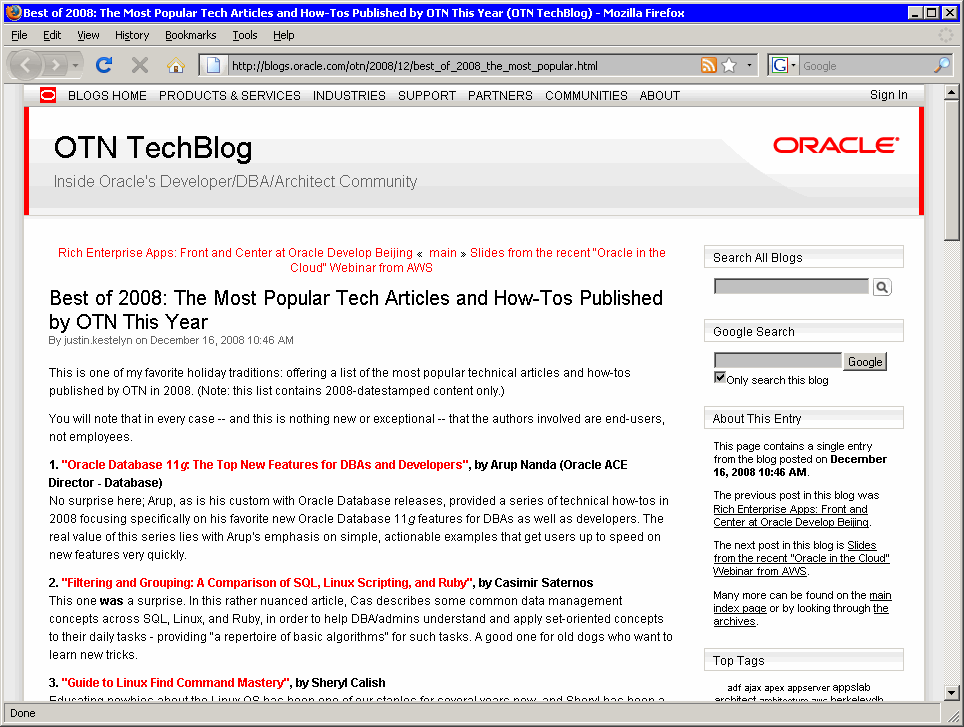964x727 pixels.
Task: Open the recent pages history dropdown
Action: click(75, 65)
